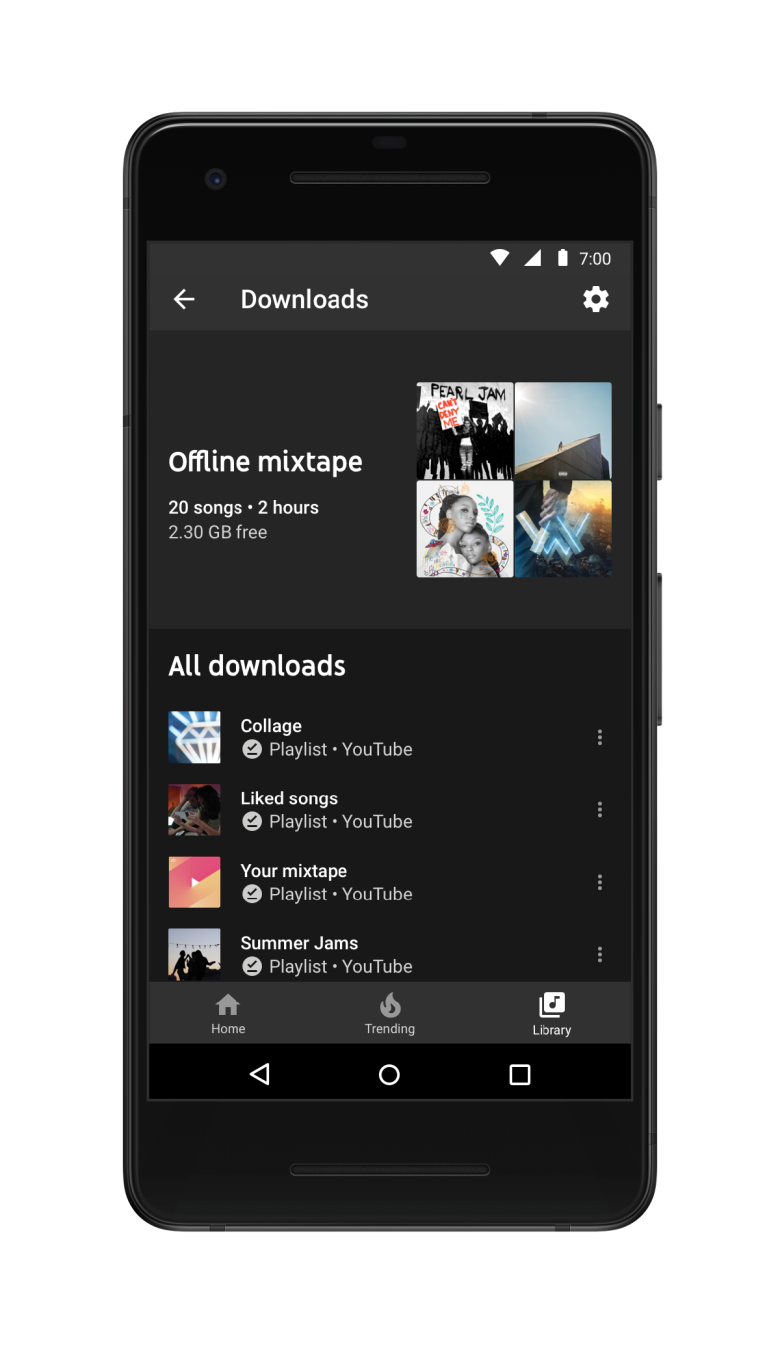Go back using the Downloads back arrow
This screenshot has height=1355, width=780.
click(184, 299)
